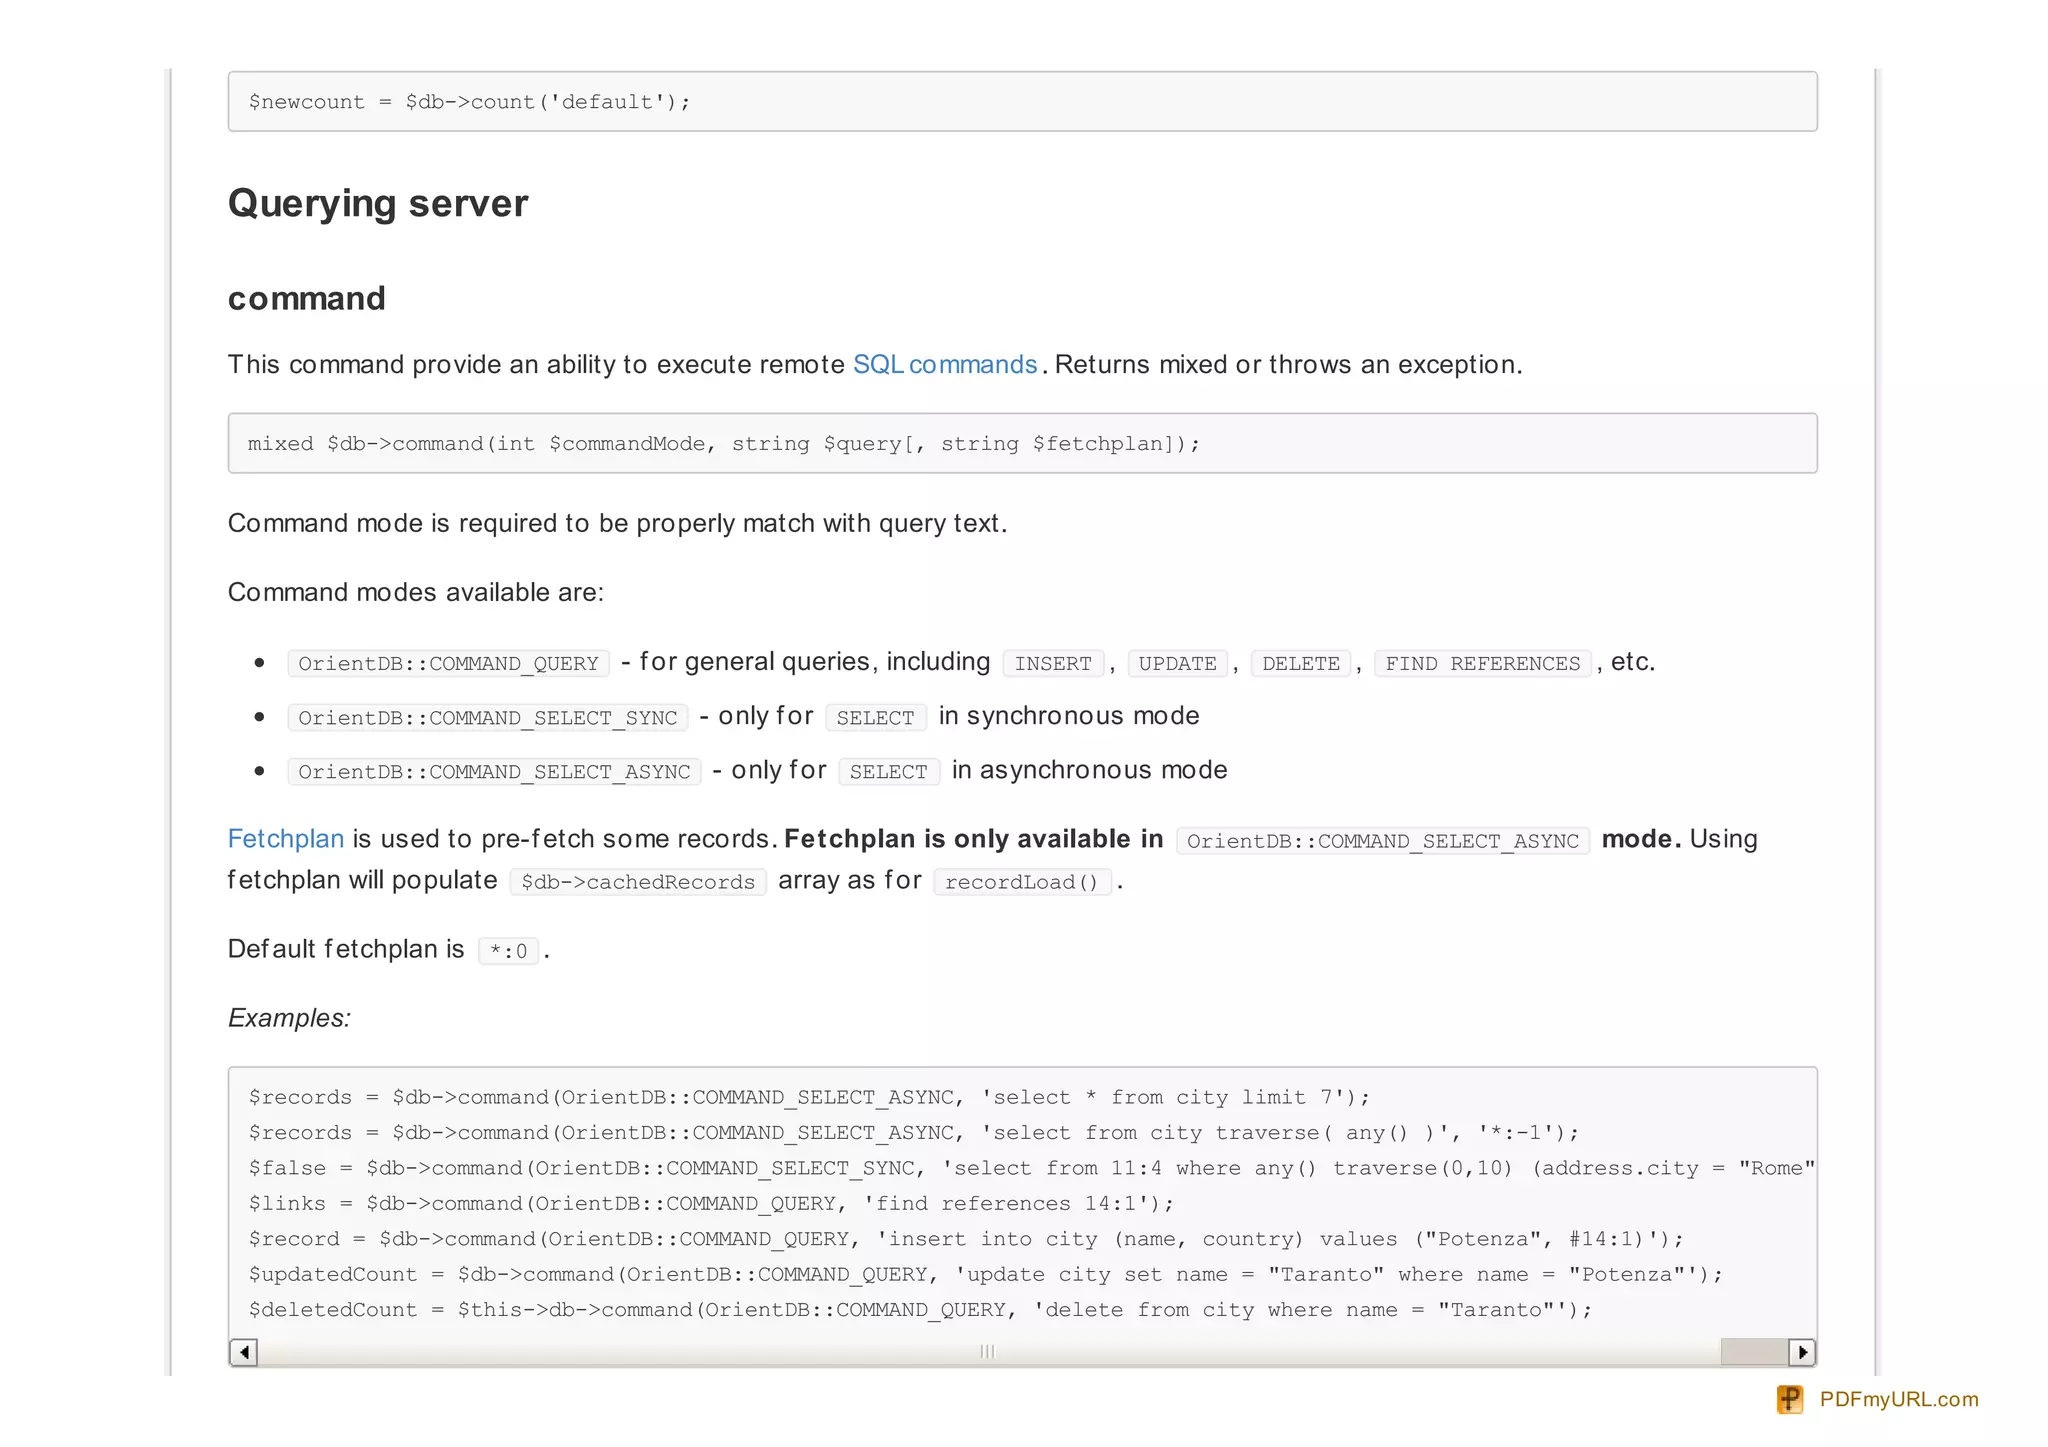Click the FIND REFERENCES inline code

[1482, 664]
